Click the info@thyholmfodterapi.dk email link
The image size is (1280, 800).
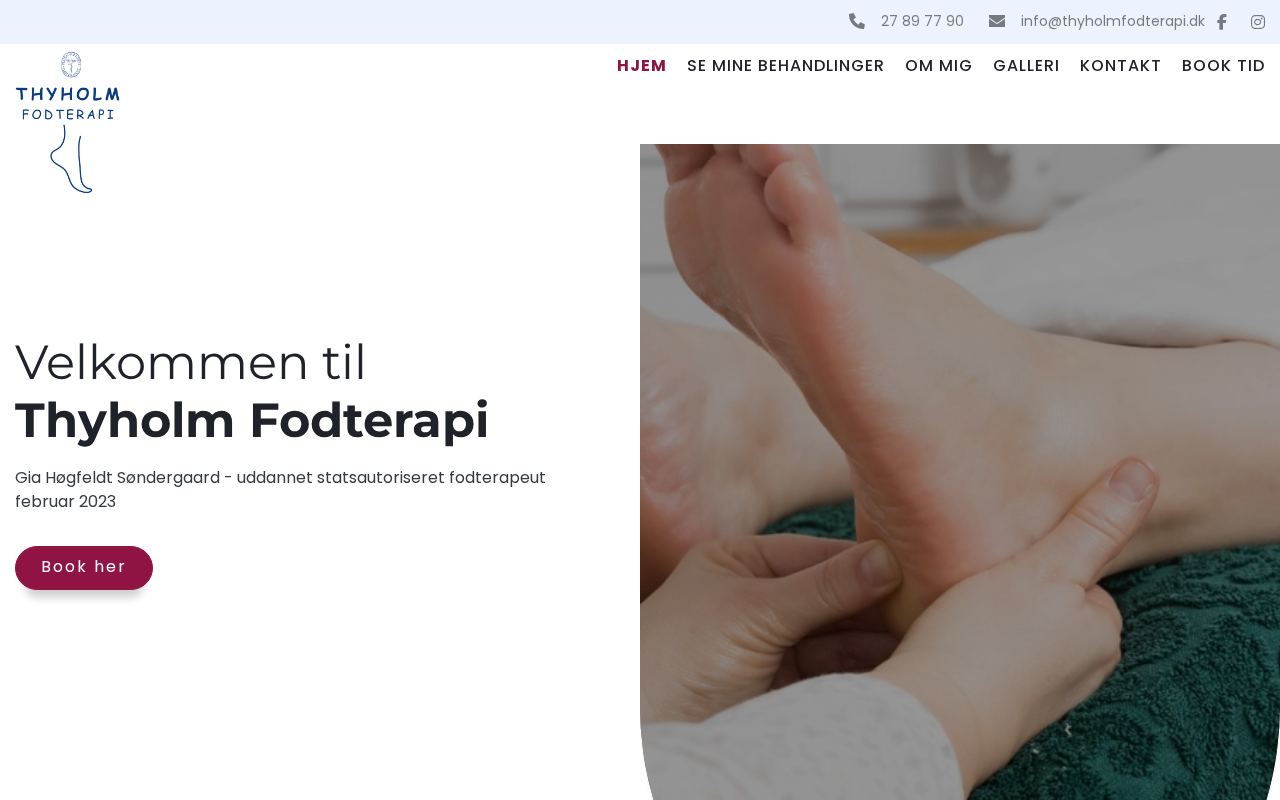1112,21
